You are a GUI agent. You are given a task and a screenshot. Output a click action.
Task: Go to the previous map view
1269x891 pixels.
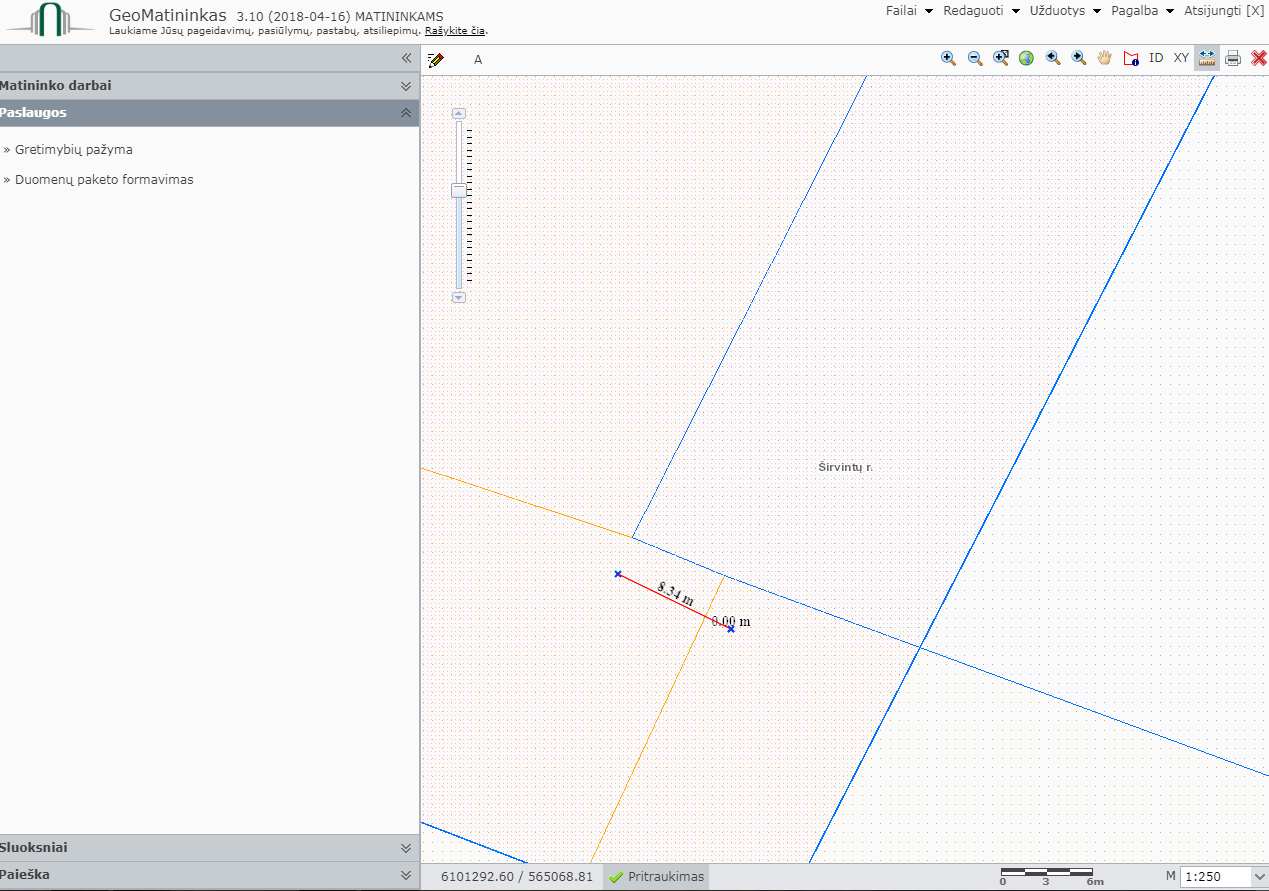click(1053, 58)
